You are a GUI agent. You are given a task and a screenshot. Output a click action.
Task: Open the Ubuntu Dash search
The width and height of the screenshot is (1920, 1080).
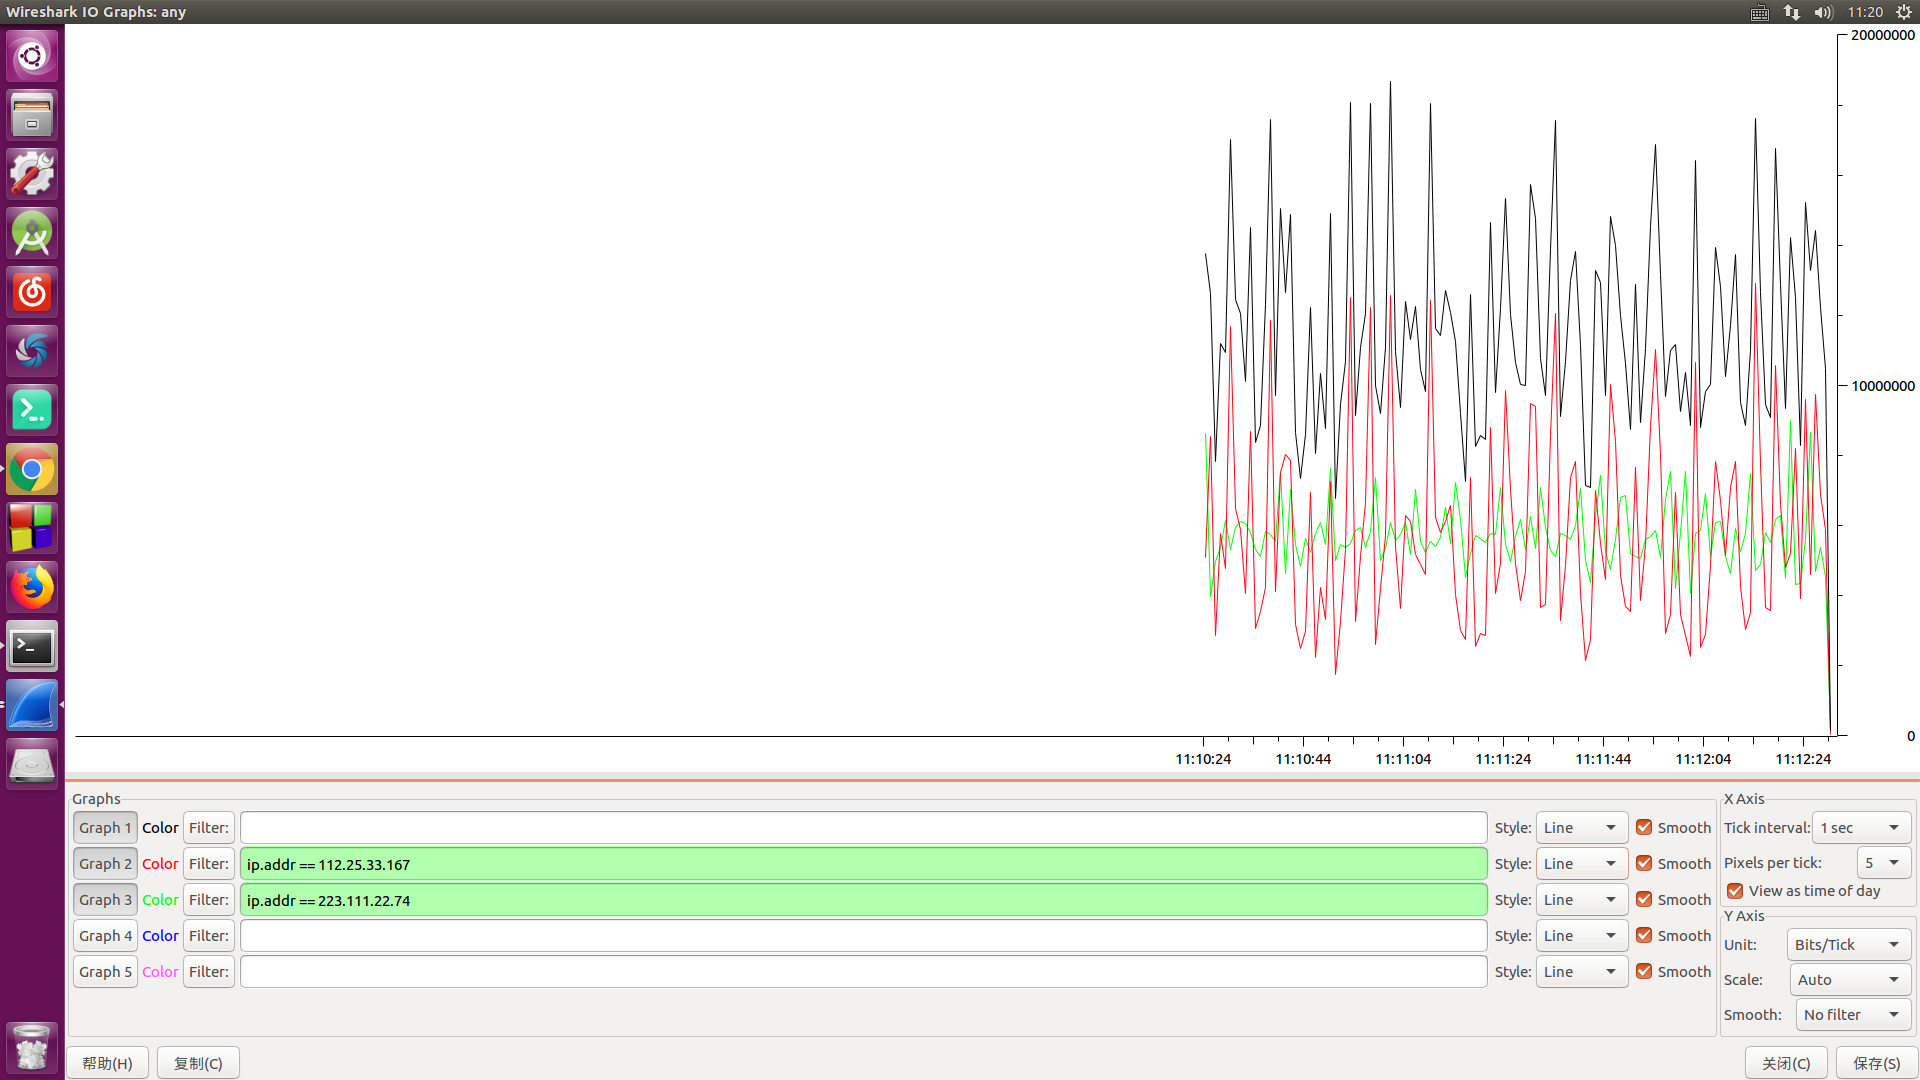32,56
